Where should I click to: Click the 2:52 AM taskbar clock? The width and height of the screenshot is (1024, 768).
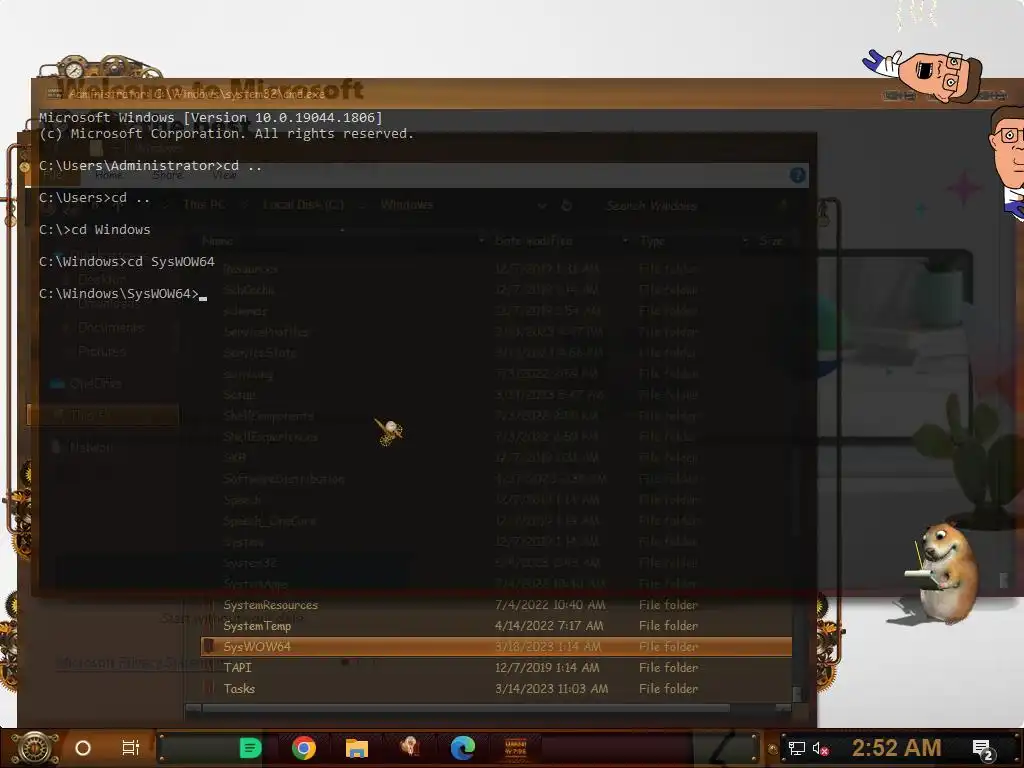click(x=896, y=748)
